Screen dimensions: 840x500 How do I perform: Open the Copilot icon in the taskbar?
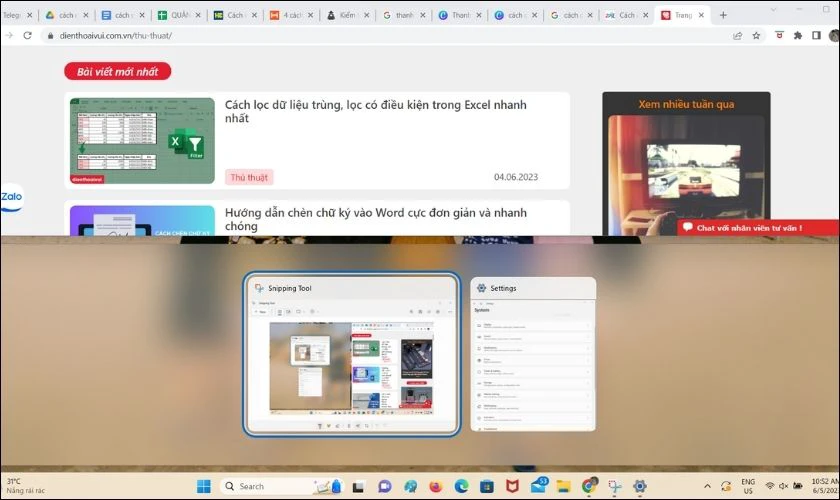410,487
